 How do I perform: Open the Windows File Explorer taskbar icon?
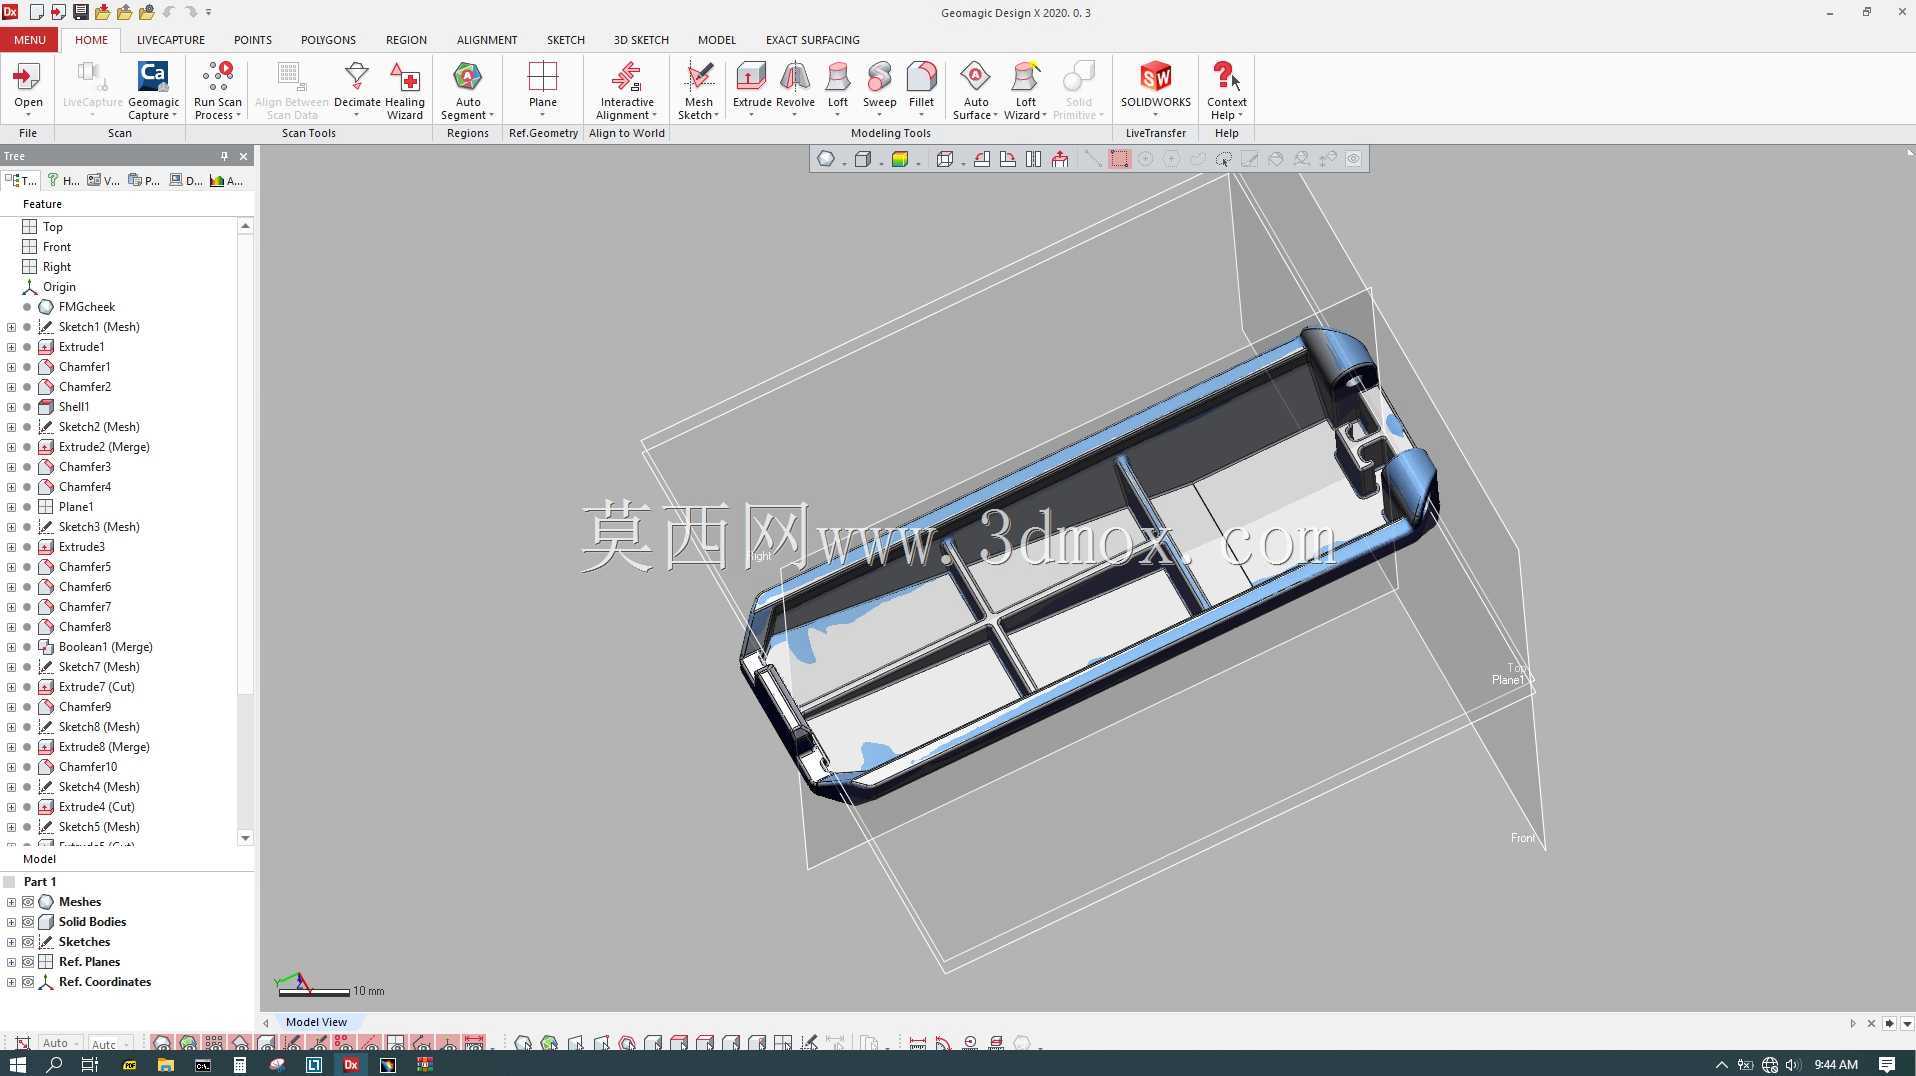[x=166, y=1064]
